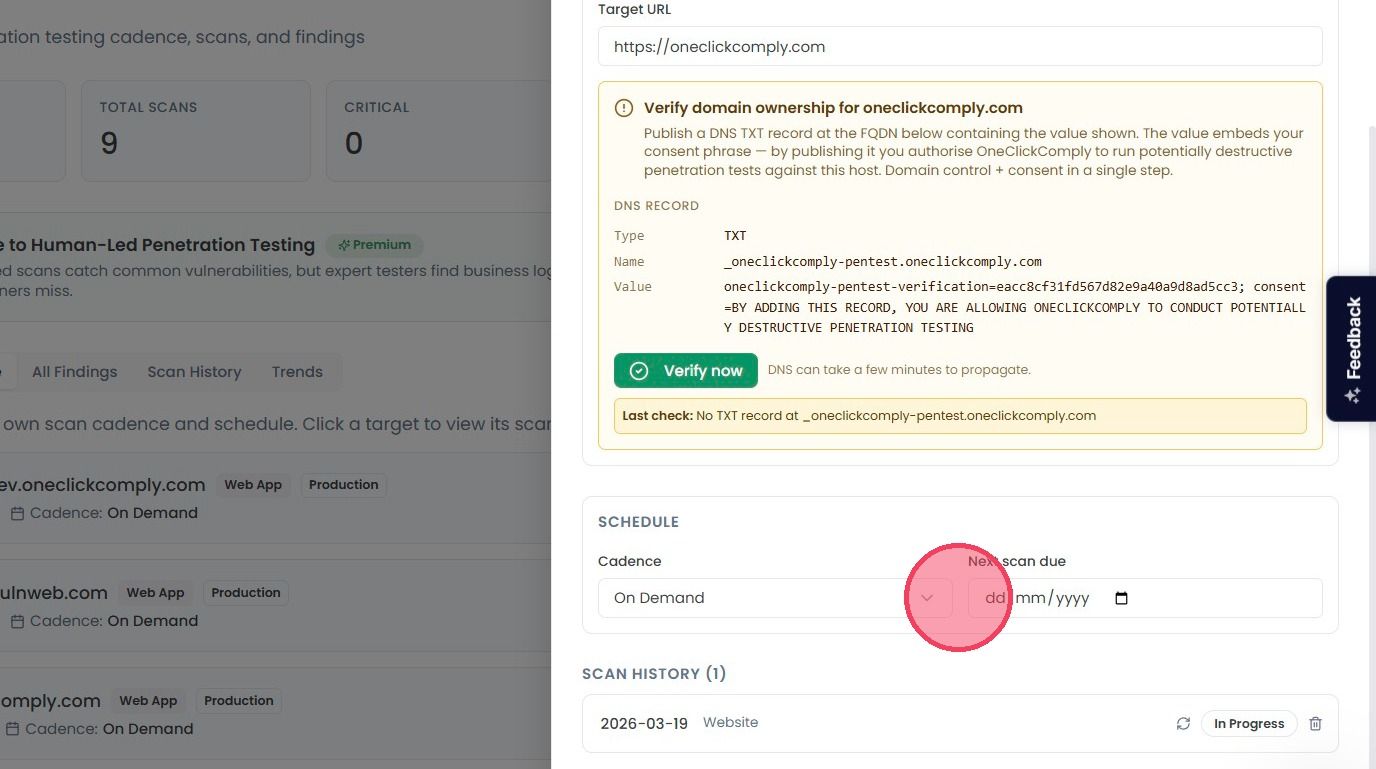Select the DNS record Name value
Screen dimensions: 1376x769
883,262
